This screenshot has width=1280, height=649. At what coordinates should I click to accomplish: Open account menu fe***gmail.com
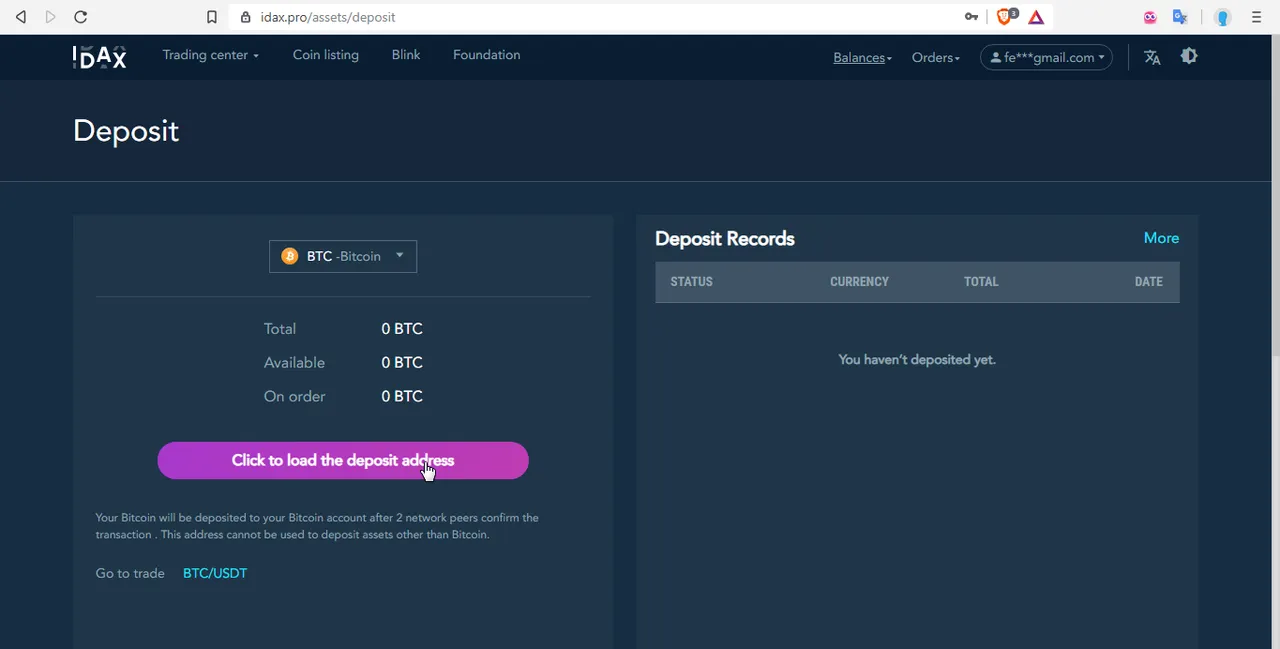tap(1047, 57)
